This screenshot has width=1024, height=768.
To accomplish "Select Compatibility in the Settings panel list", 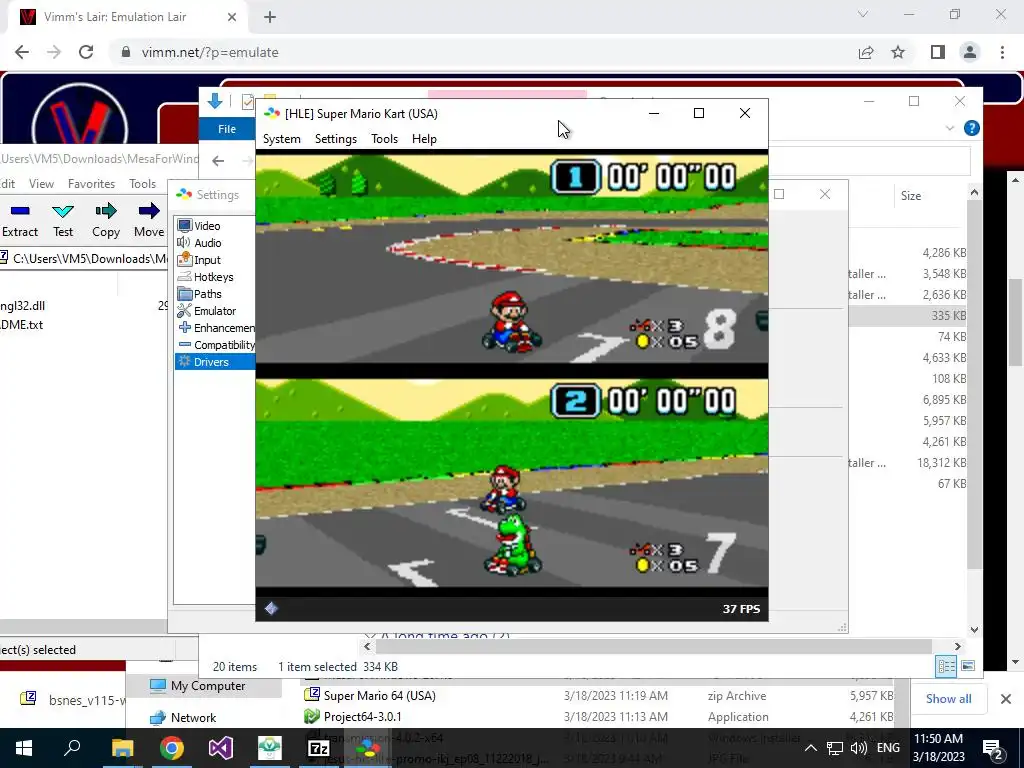I will coord(216,345).
